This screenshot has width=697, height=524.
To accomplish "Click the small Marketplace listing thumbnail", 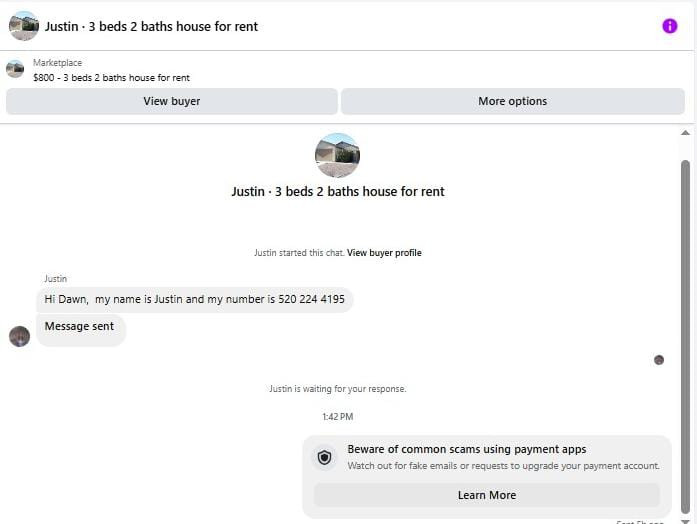I will 15,69.
